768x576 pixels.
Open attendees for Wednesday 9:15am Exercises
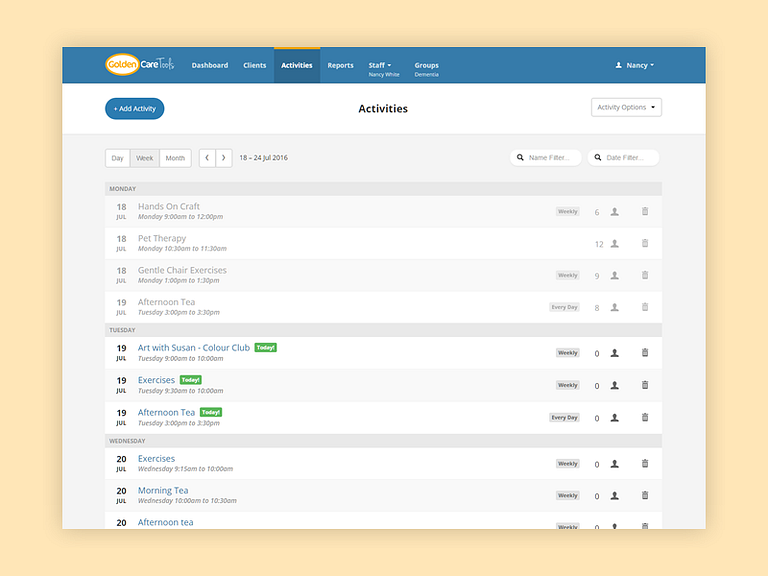[614, 464]
